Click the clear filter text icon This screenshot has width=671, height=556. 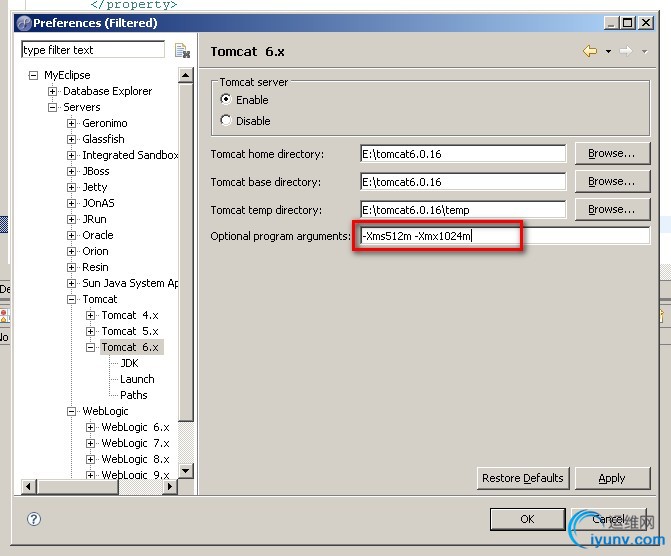[182, 51]
